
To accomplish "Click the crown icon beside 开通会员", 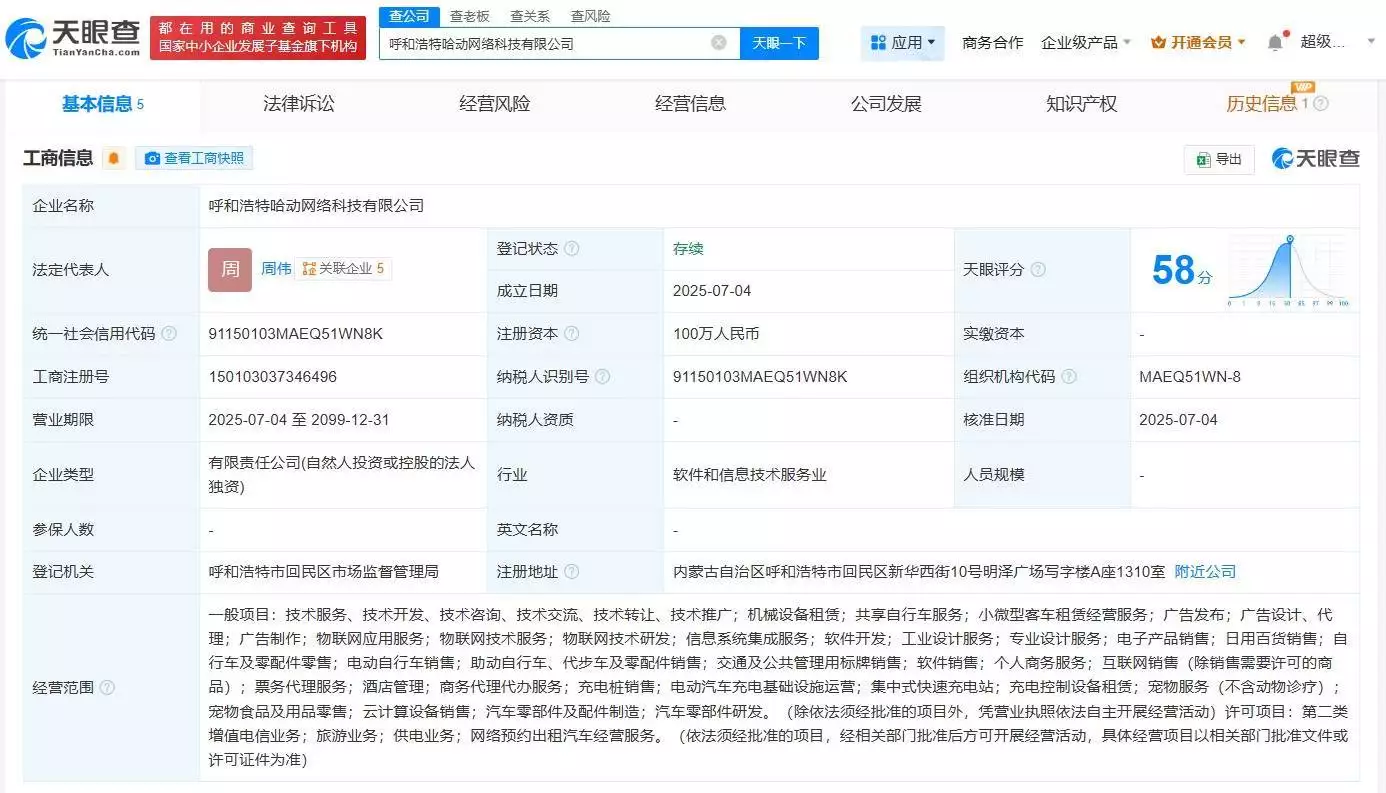I will (1160, 42).
